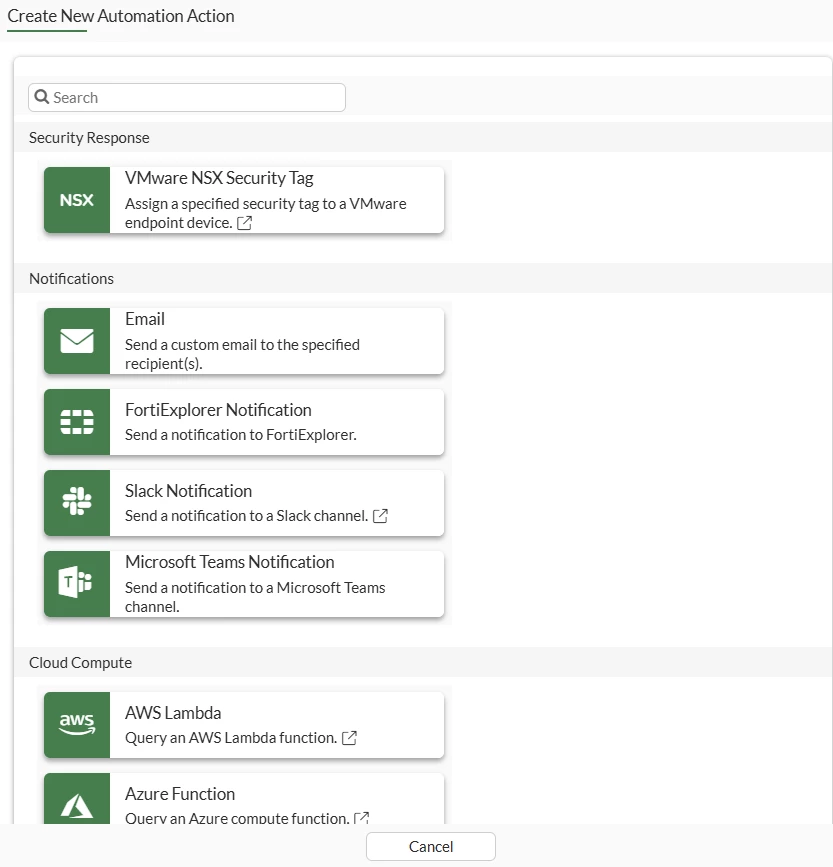This screenshot has width=833, height=867.
Task: Select the AWS Lambda title
Action: pyautogui.click(x=173, y=713)
